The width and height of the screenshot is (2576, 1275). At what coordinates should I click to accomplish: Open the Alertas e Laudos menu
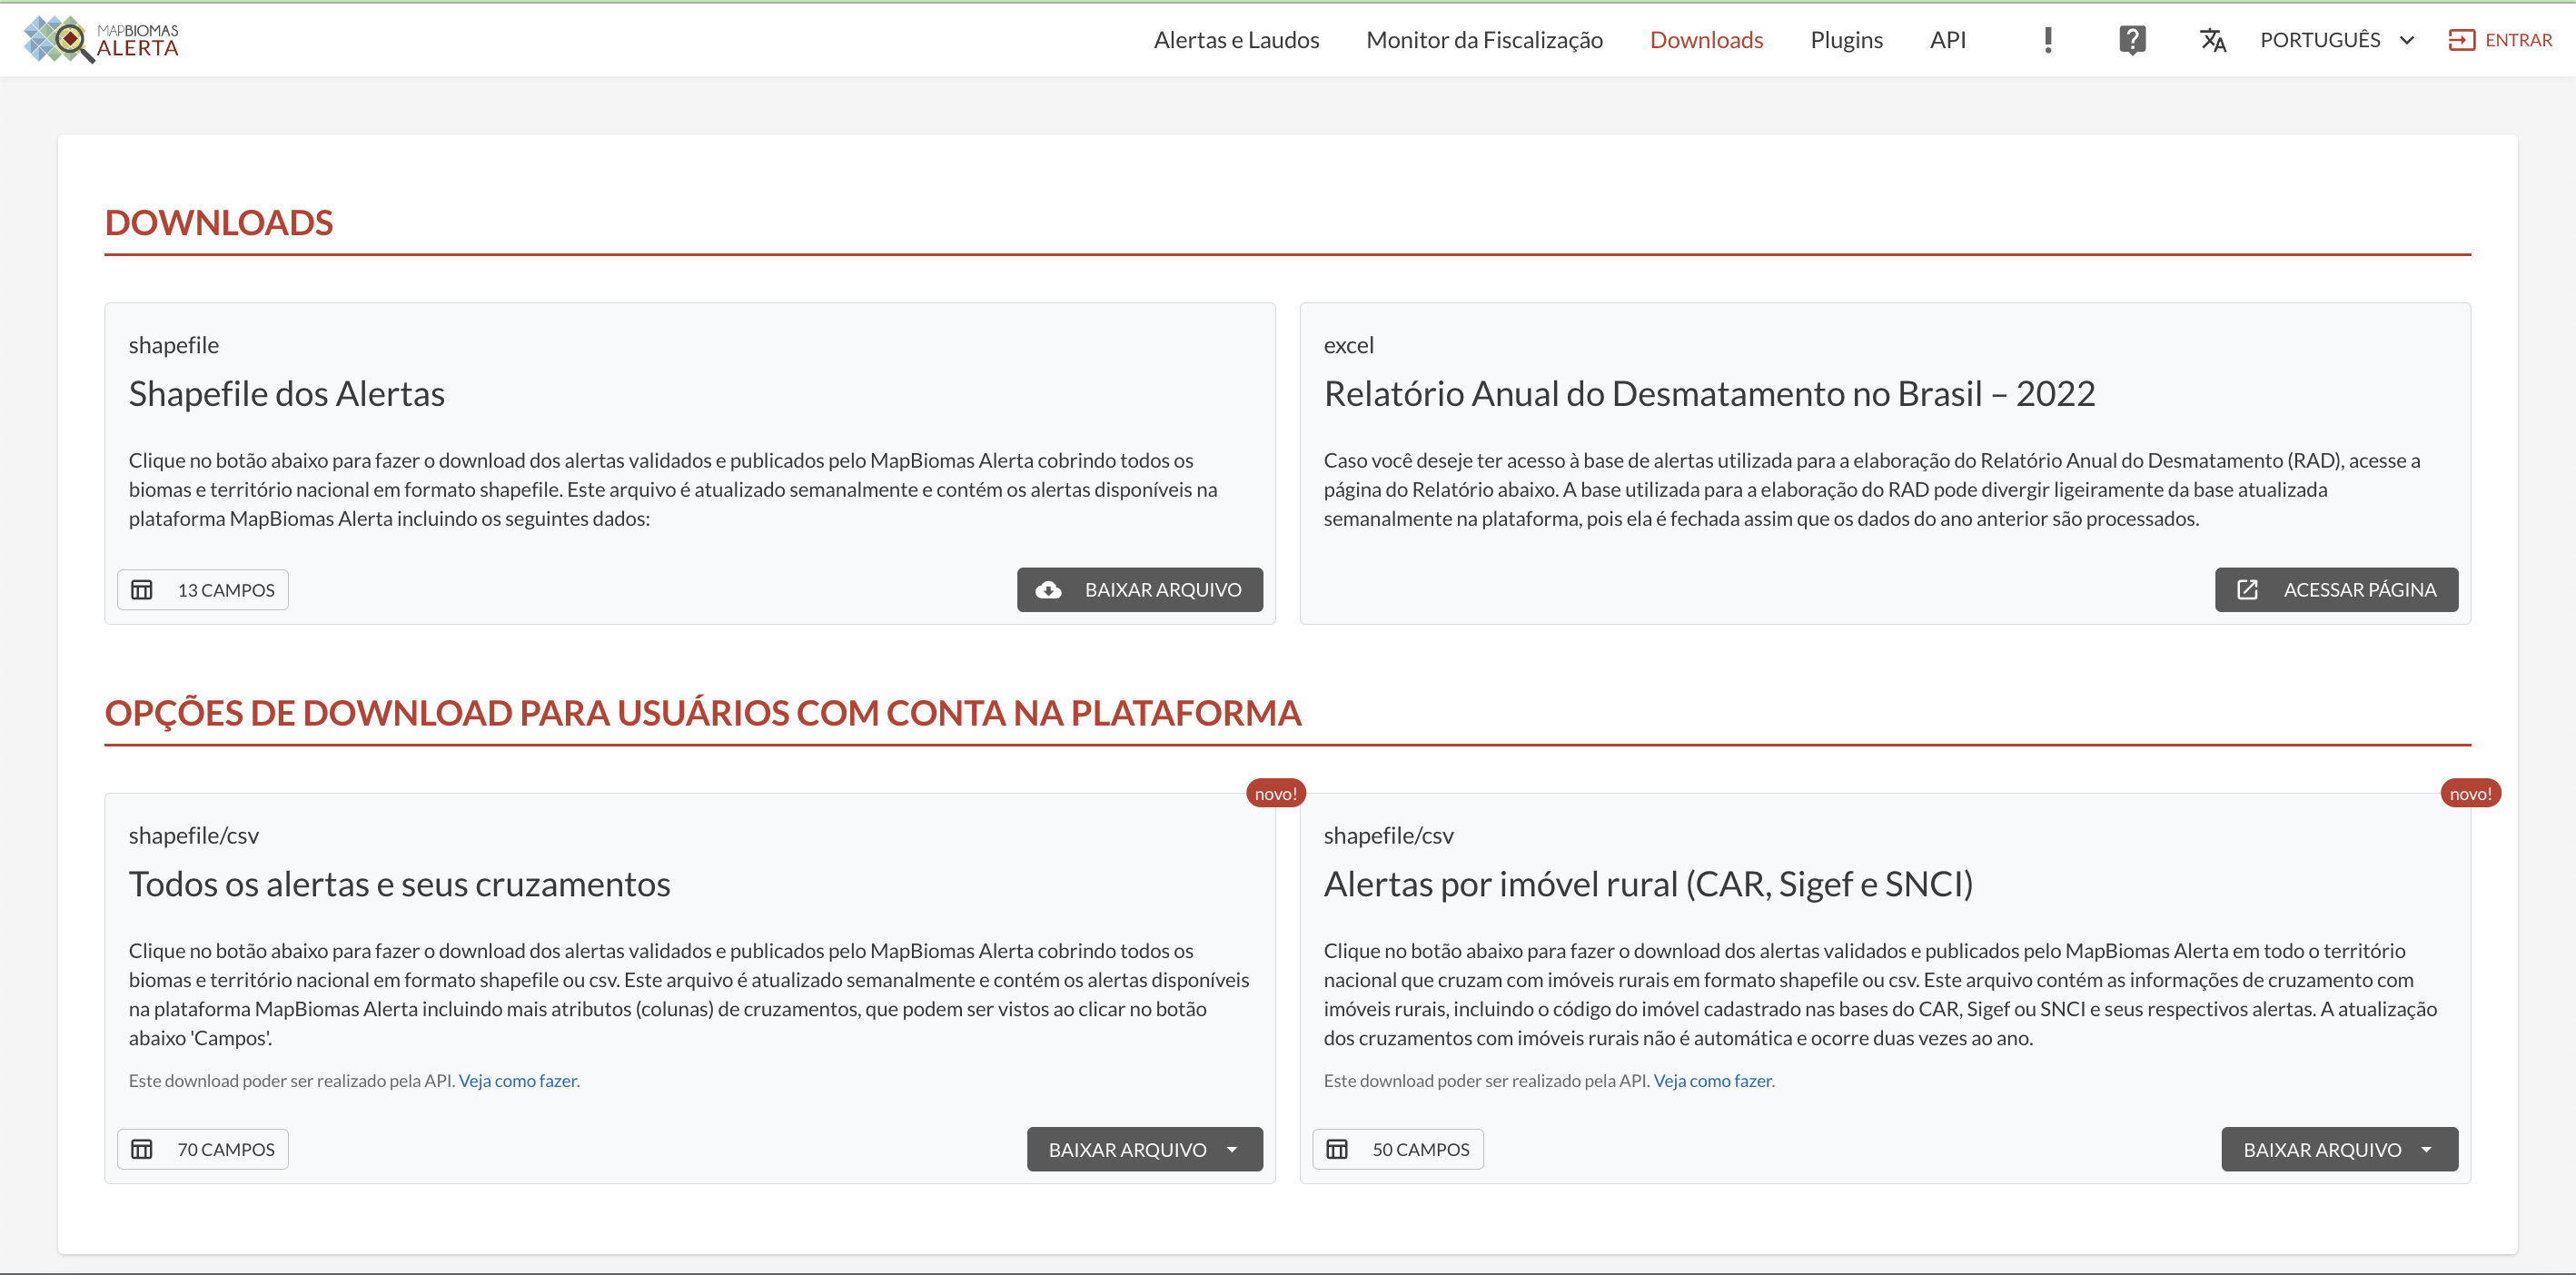1236,40
